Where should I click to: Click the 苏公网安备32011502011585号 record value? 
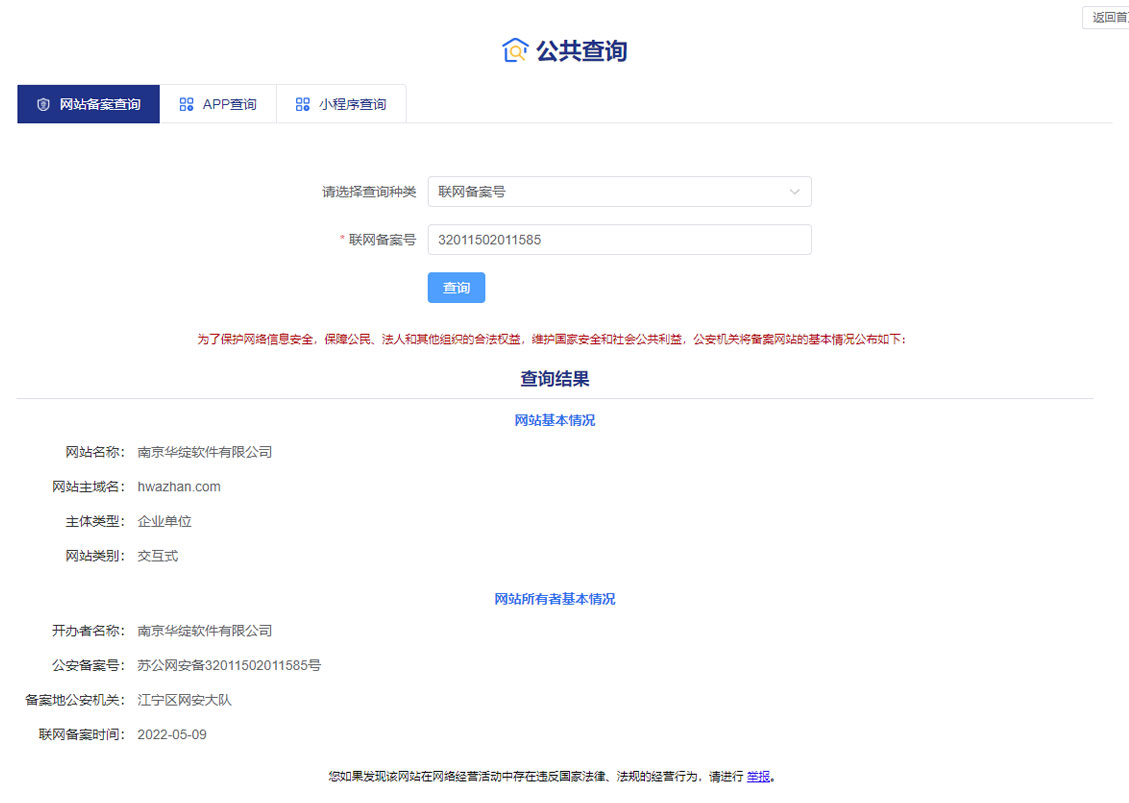coord(229,665)
